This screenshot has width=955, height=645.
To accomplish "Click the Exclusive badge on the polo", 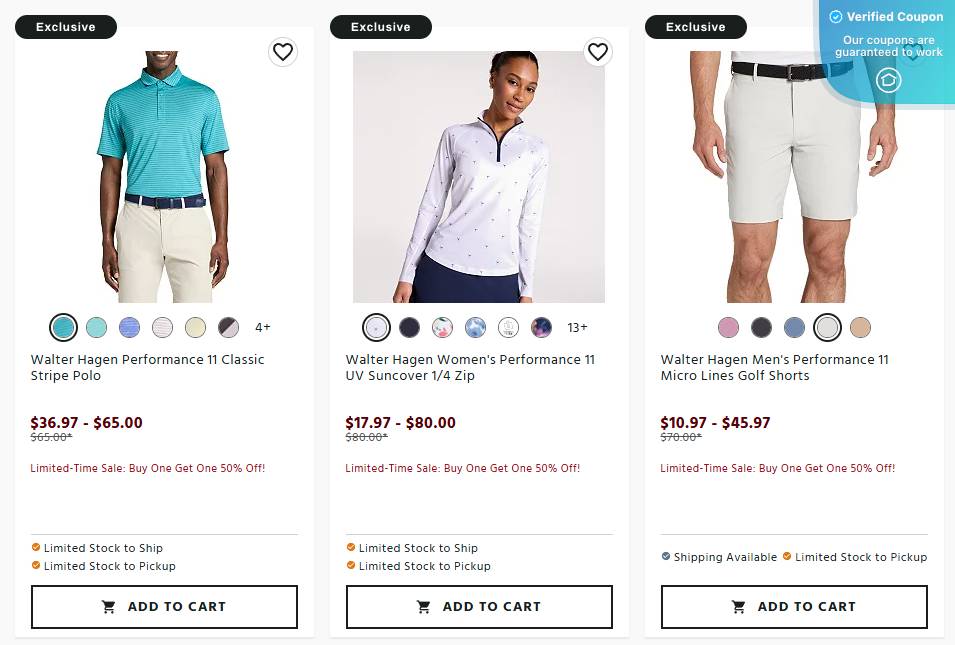I will 66,27.
